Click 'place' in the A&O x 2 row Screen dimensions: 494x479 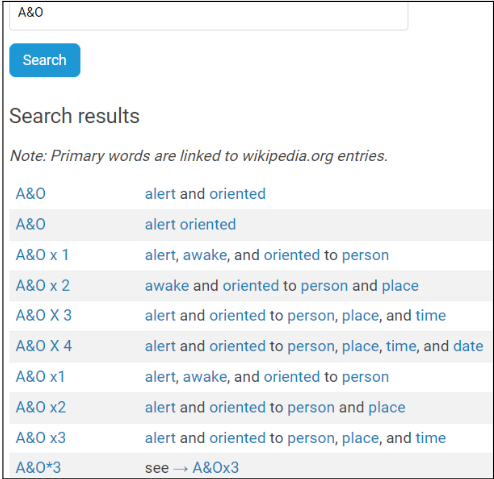click(400, 286)
